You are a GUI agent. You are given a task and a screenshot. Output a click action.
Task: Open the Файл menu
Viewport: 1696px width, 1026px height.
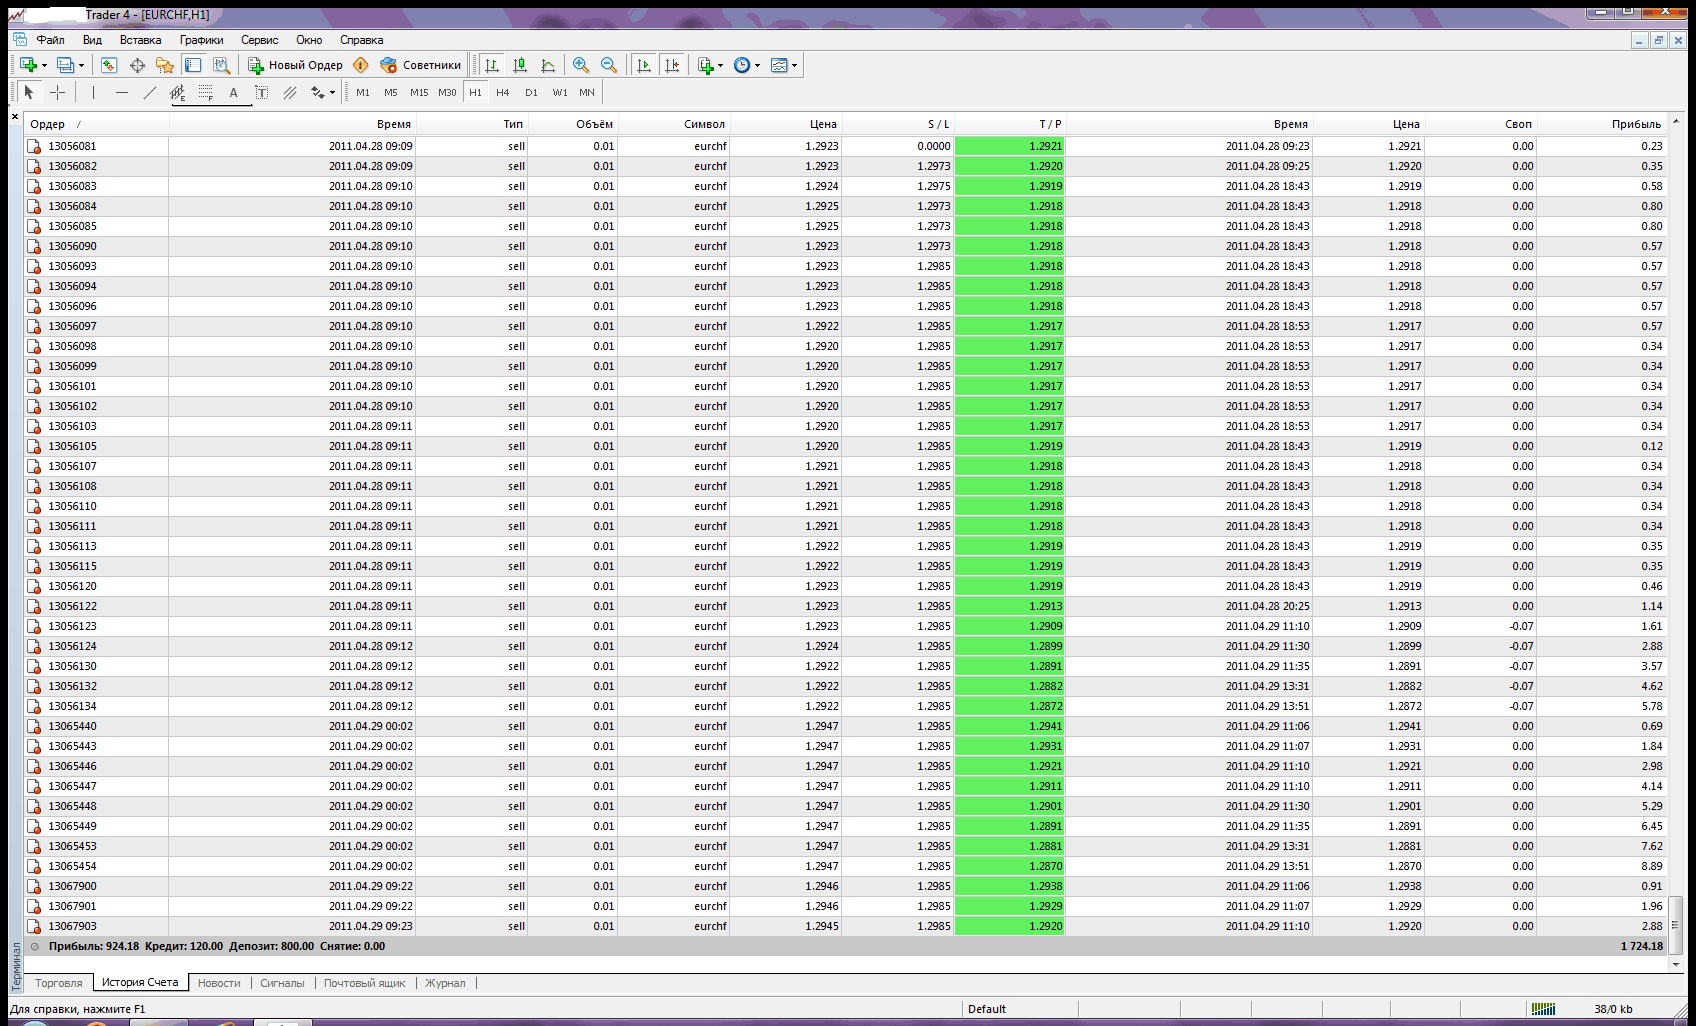pyautogui.click(x=50, y=40)
